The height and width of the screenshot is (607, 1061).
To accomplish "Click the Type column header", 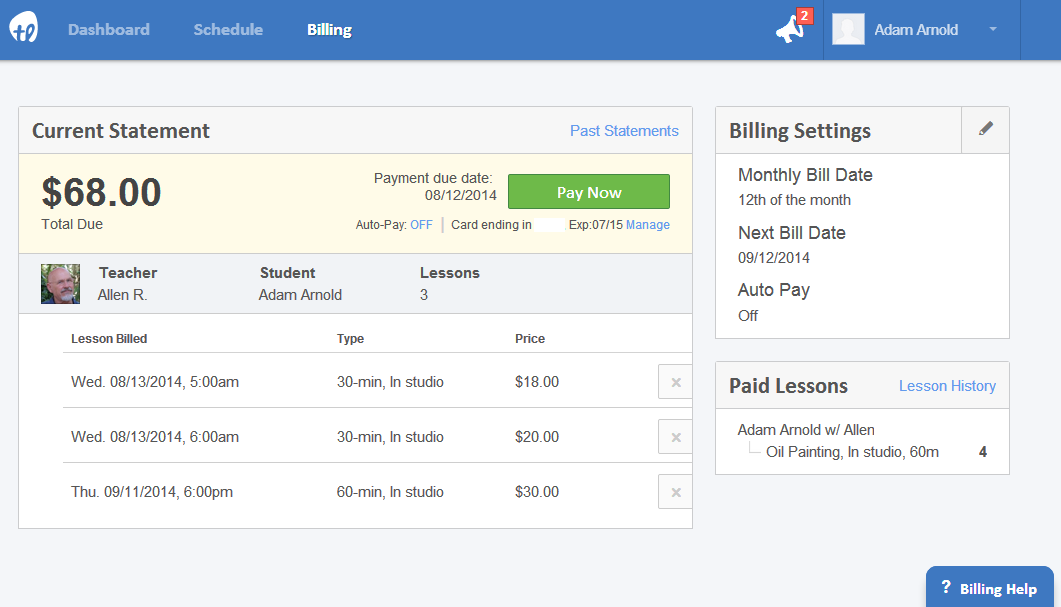I will pyautogui.click(x=350, y=338).
